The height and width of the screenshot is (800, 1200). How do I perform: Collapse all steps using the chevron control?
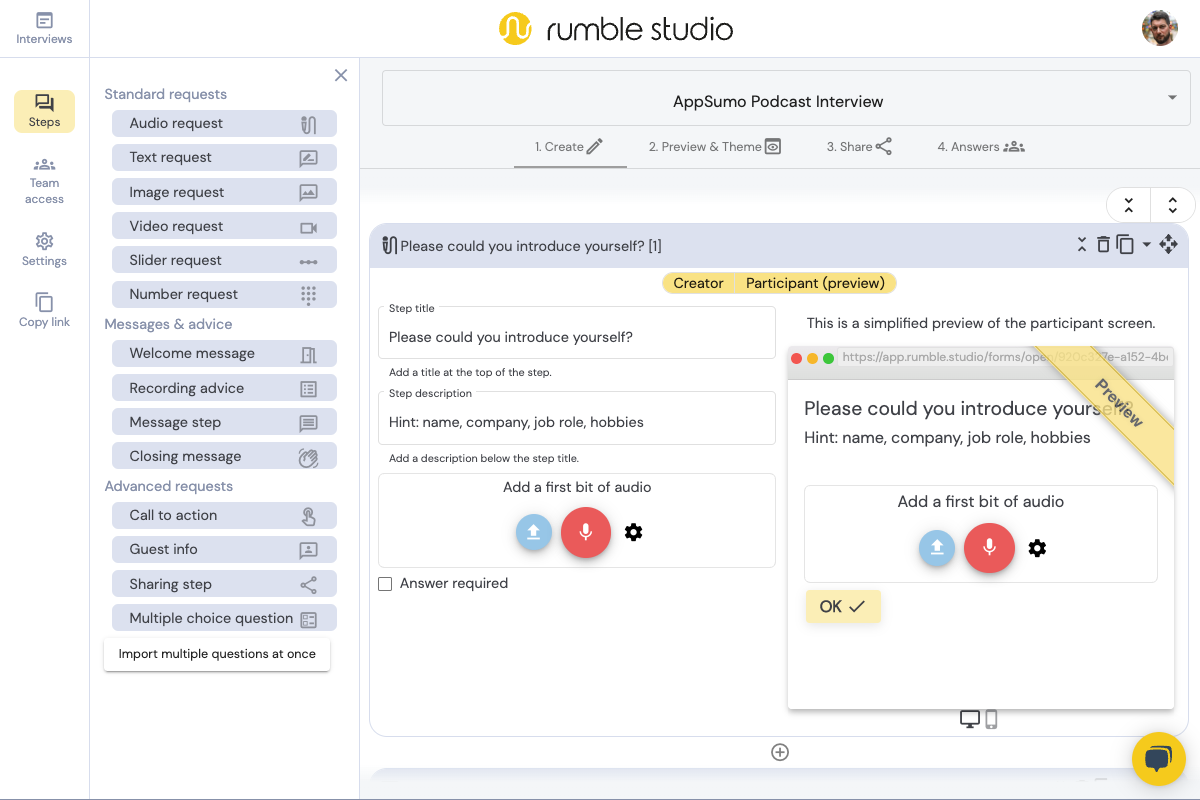pyautogui.click(x=1128, y=204)
